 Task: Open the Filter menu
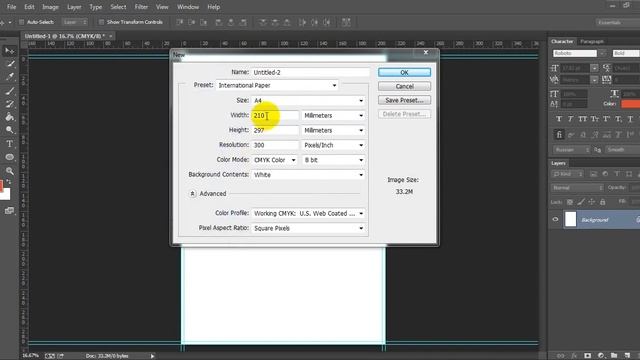[141, 7]
